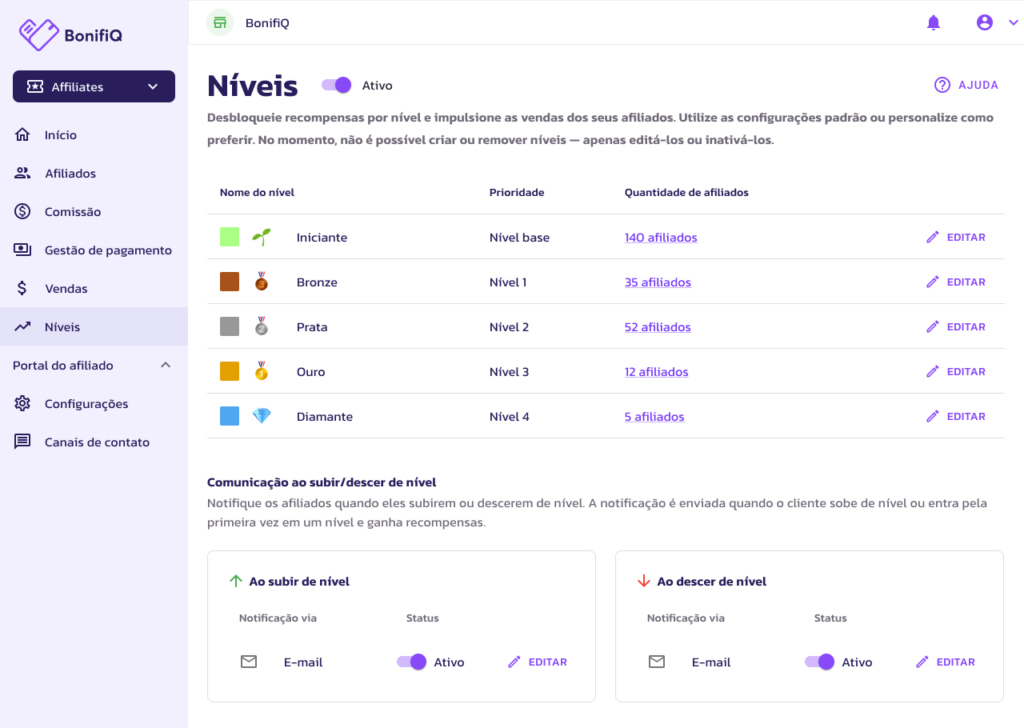The image size is (1024, 728).
Task: Open the Affiliates module dropdown
Action: [93, 87]
